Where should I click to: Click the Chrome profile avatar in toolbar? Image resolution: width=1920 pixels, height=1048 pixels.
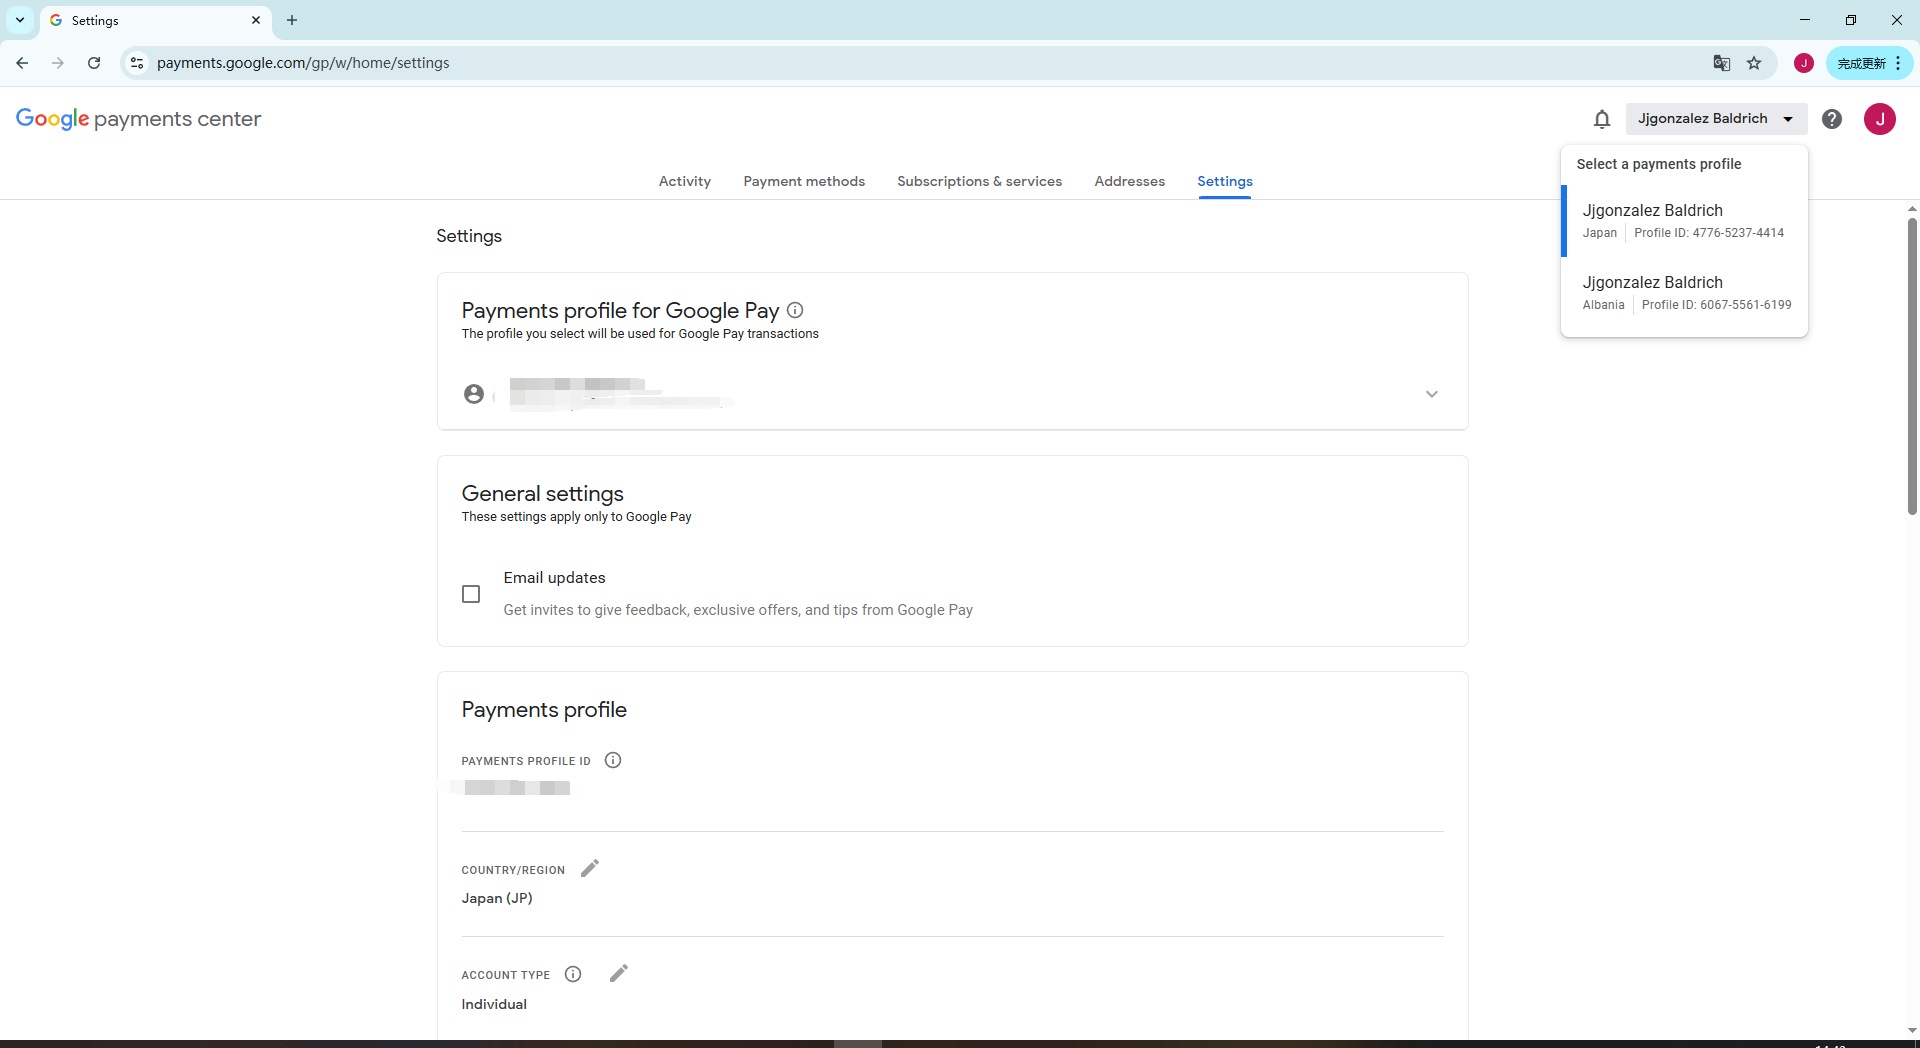pos(1804,63)
